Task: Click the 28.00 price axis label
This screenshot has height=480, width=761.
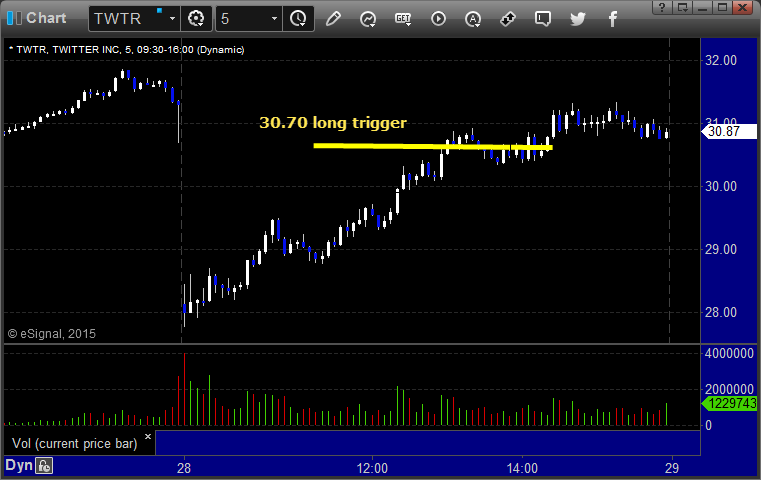Action: point(721,312)
